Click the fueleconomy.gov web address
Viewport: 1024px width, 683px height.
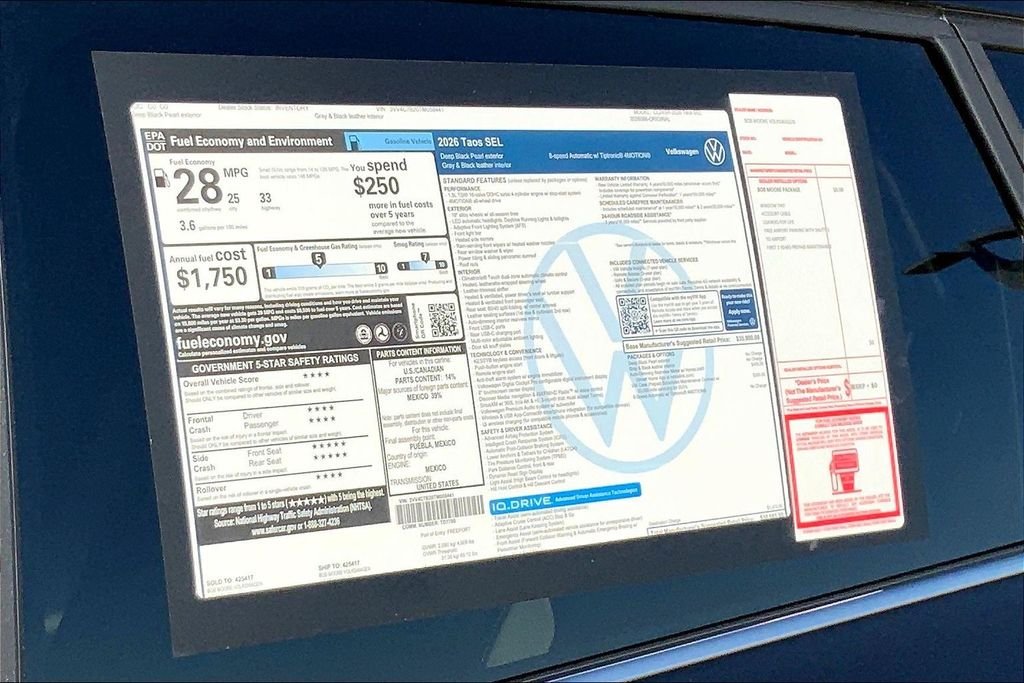[231, 341]
